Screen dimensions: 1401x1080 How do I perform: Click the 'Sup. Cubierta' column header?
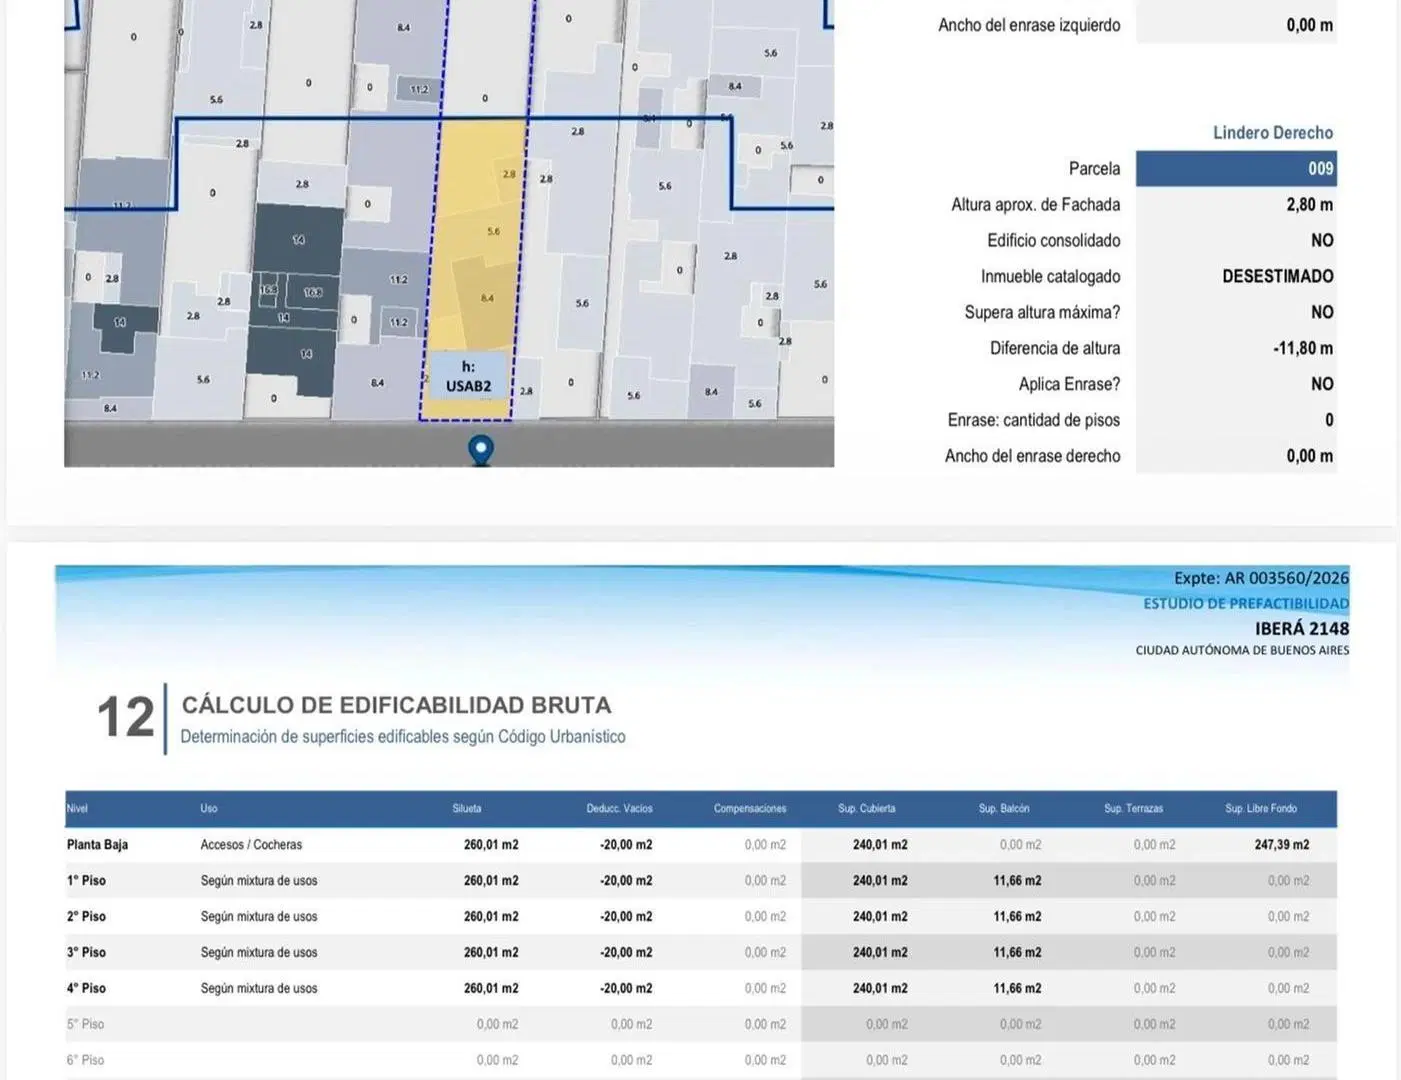(x=867, y=809)
